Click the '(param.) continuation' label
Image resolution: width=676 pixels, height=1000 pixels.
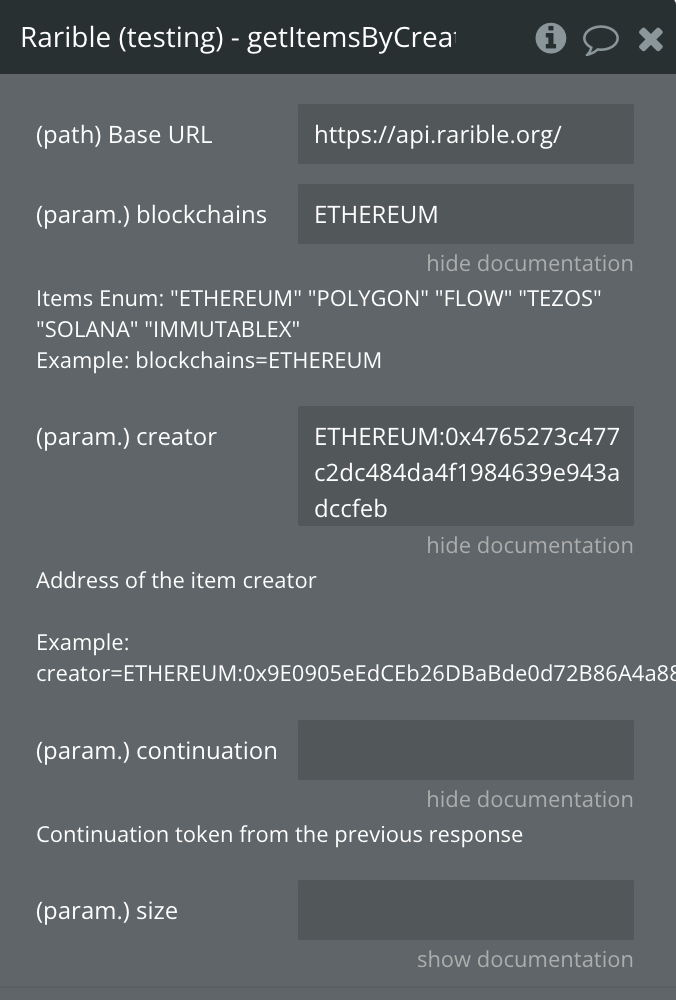point(156,751)
